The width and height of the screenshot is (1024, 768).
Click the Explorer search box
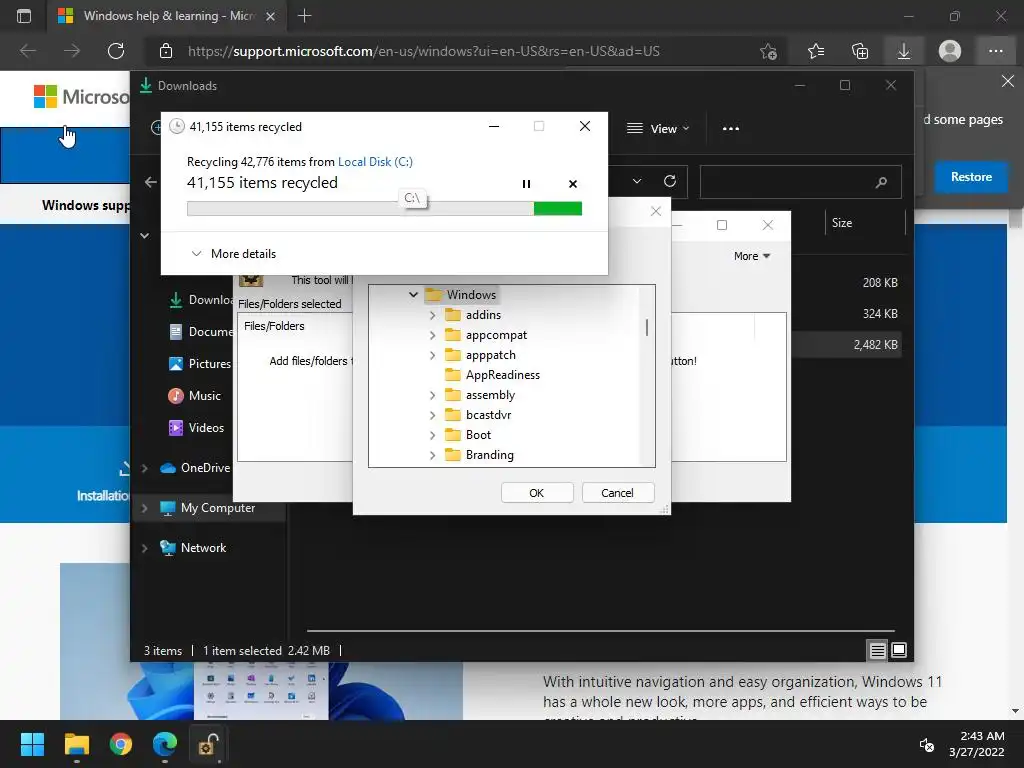801,182
